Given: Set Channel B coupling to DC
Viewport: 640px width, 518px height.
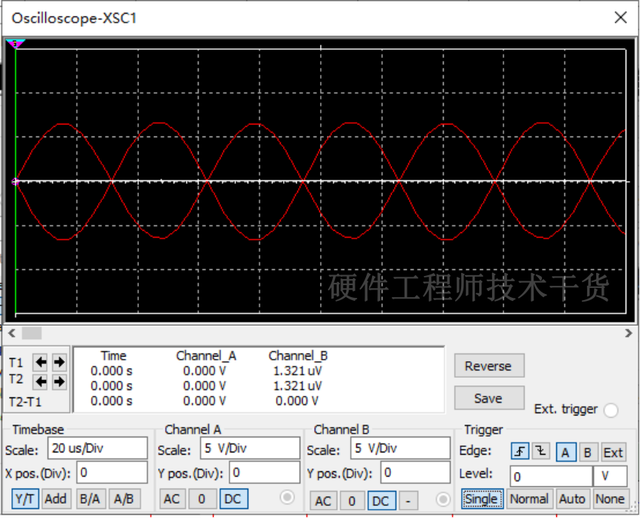Looking at the screenshot, I should [381, 501].
